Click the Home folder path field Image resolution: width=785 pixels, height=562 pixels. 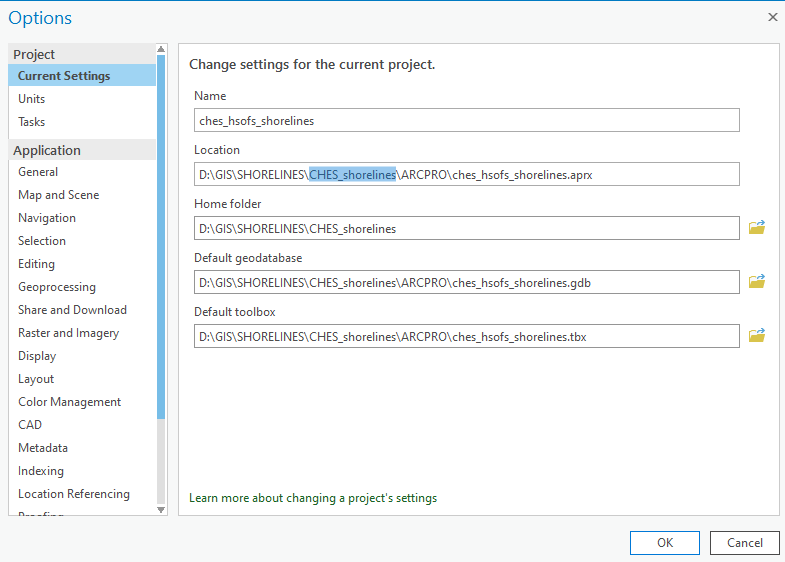(x=467, y=228)
